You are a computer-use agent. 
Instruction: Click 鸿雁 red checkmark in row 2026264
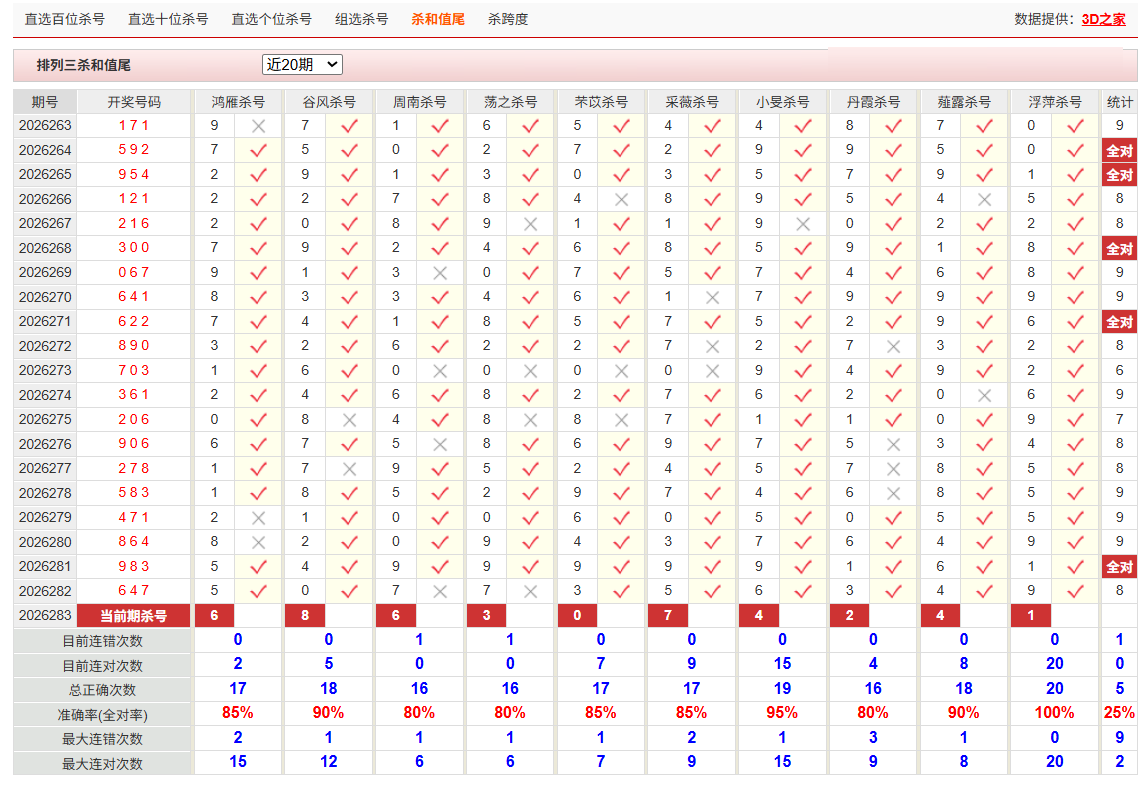pos(259,150)
